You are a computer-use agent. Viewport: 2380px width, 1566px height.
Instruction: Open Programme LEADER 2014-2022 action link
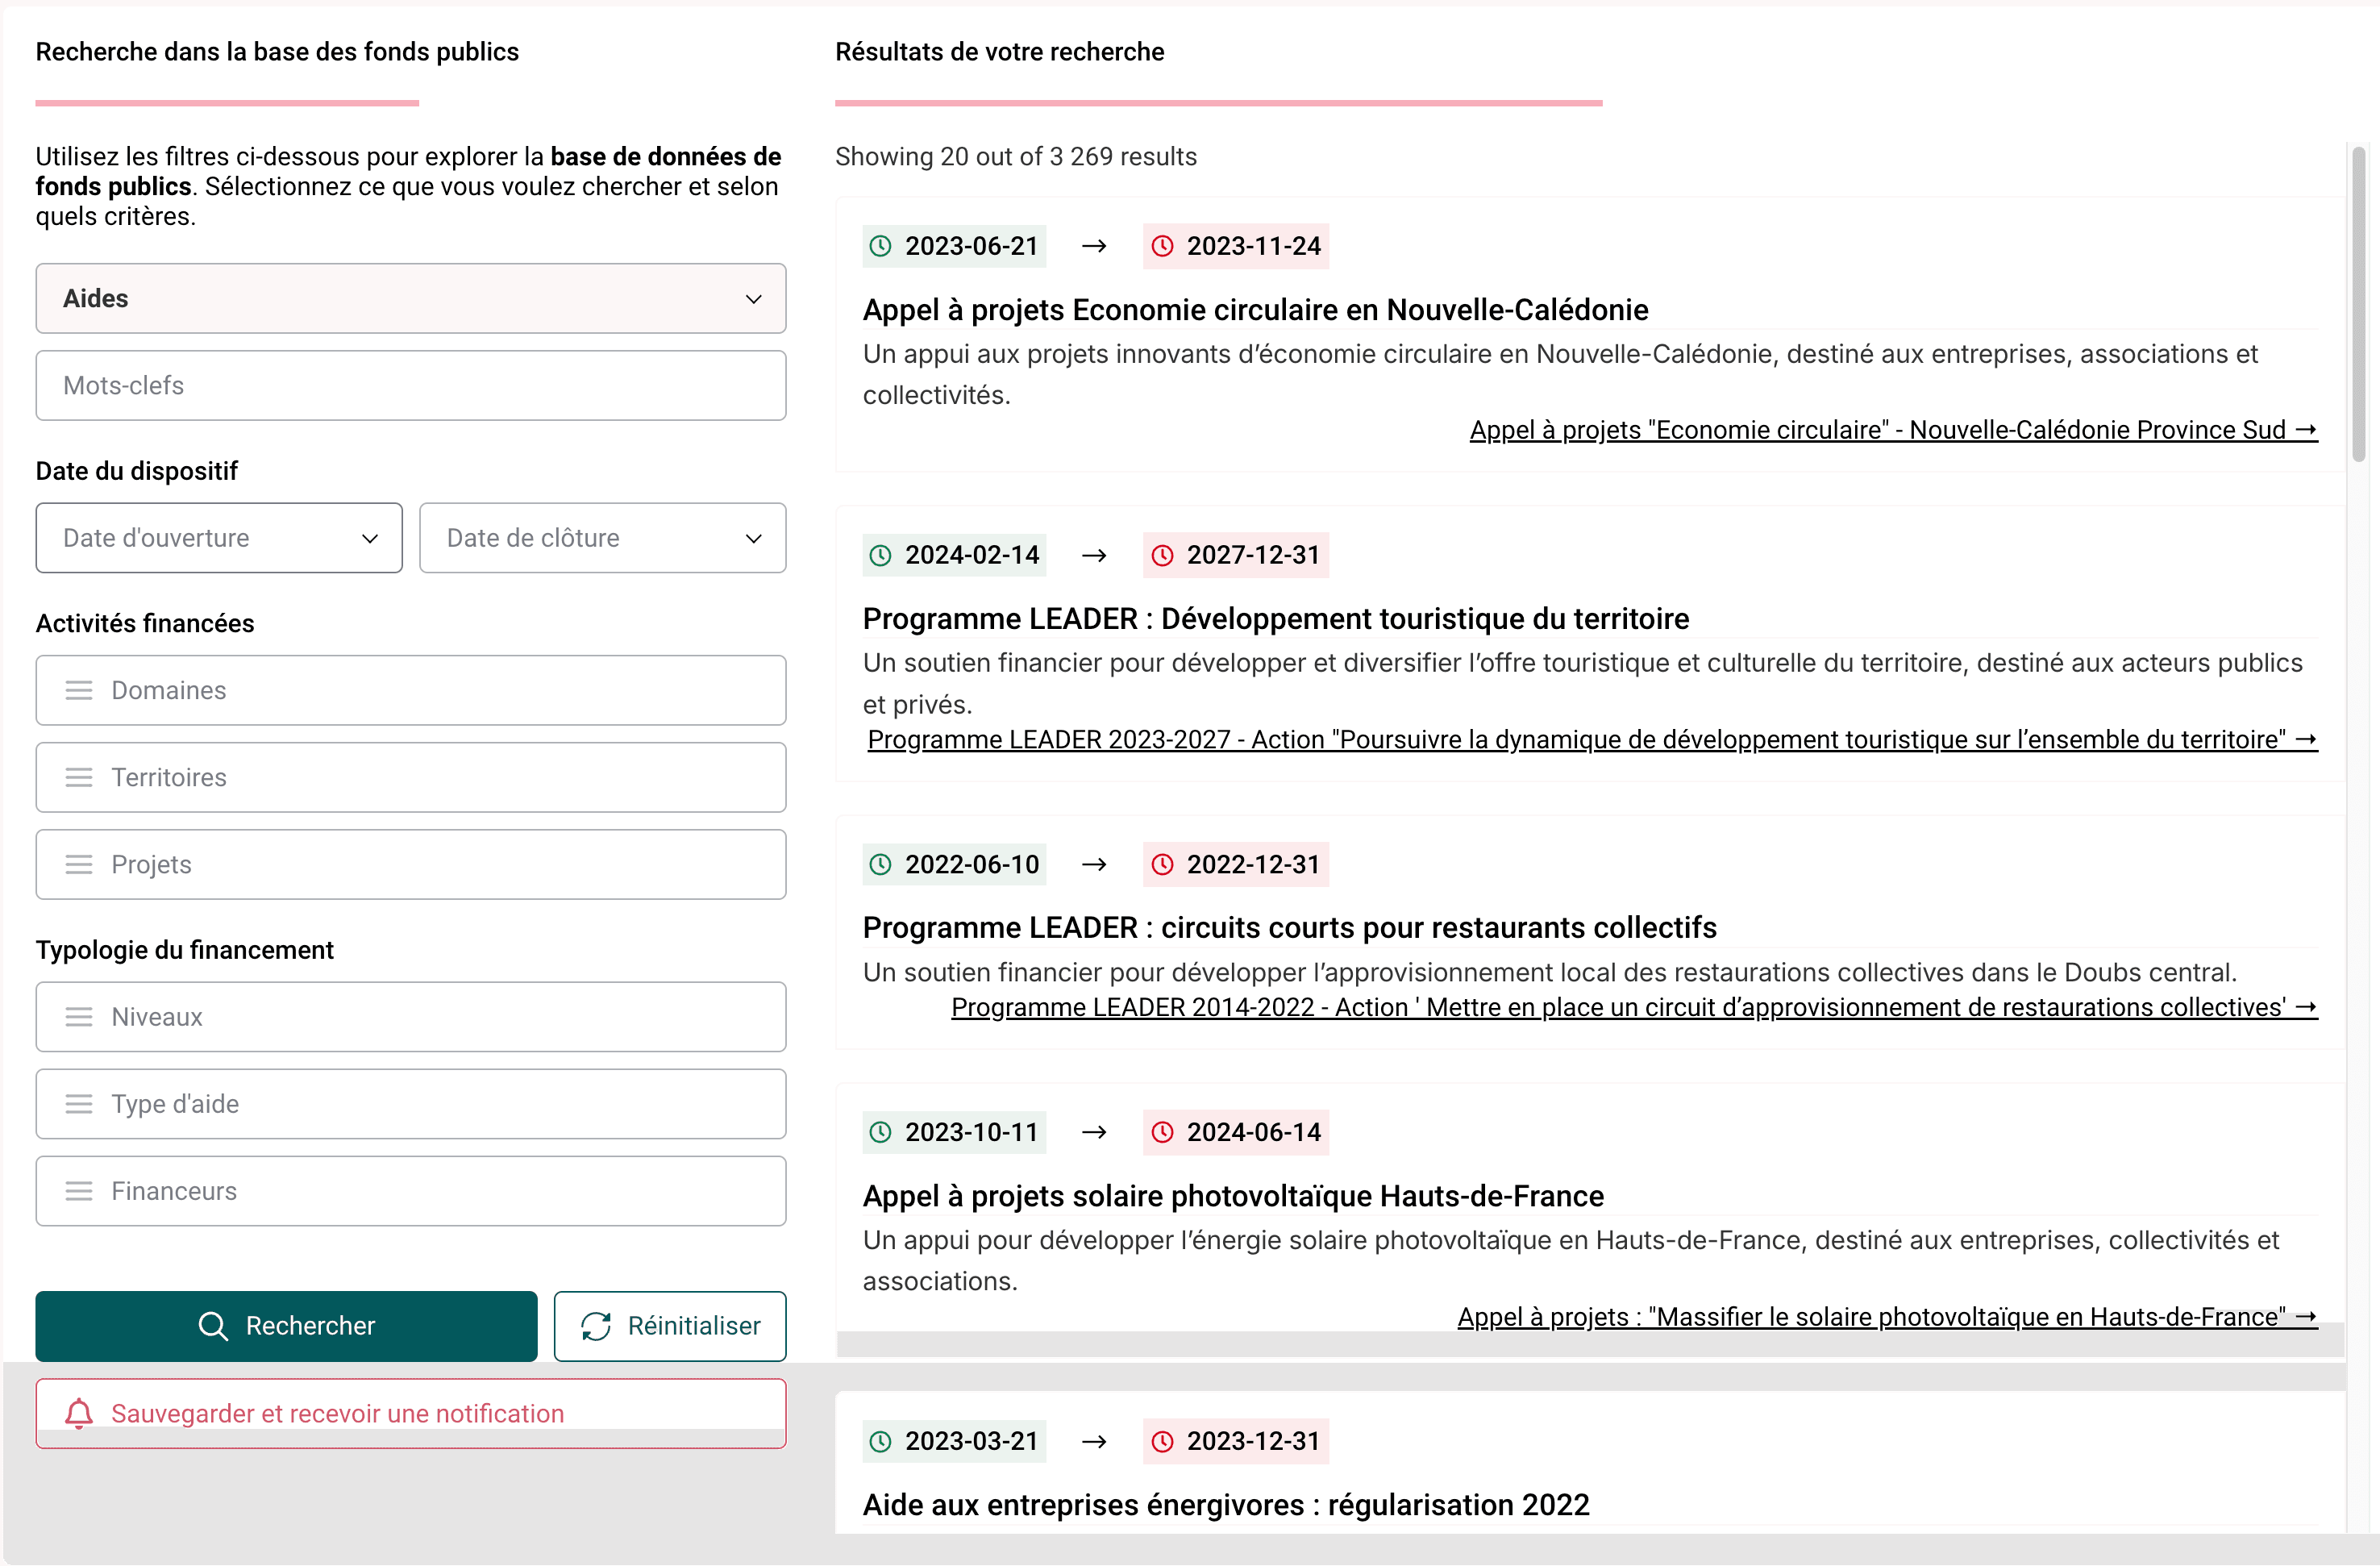point(1634,1007)
